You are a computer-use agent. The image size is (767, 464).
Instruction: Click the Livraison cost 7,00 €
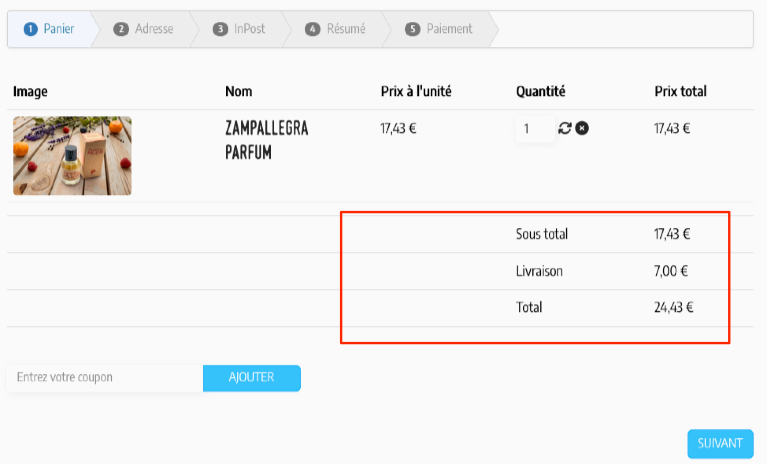click(x=671, y=271)
